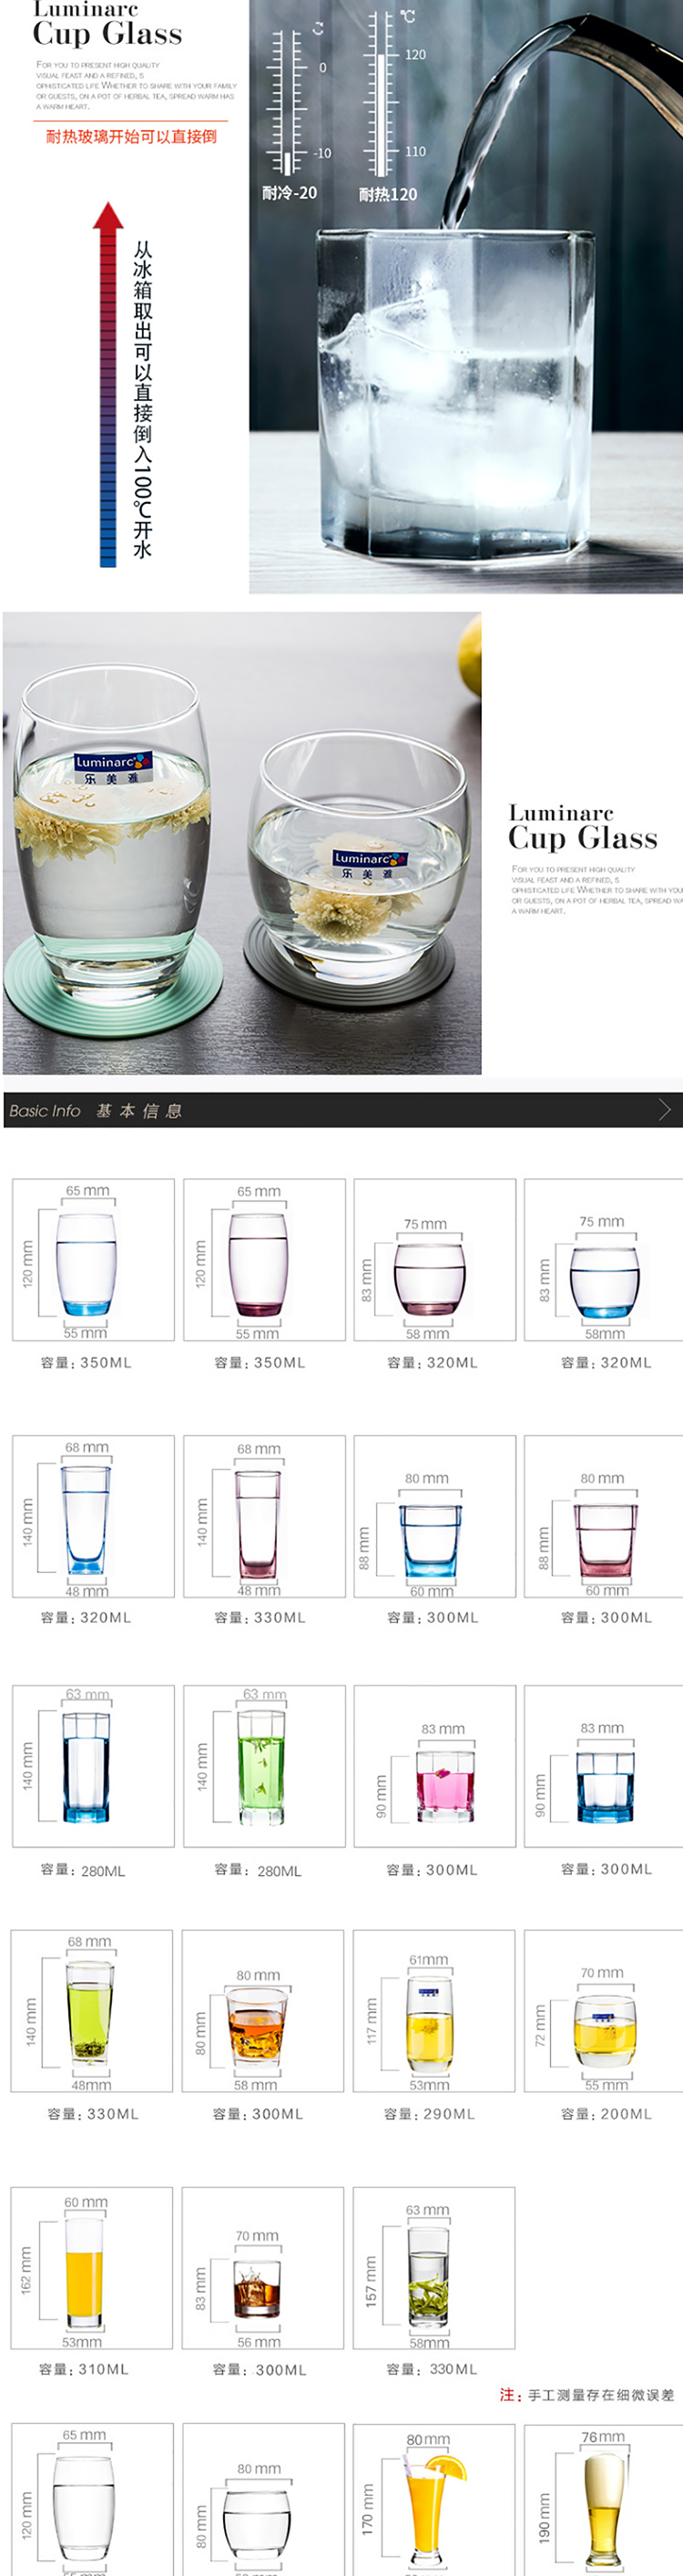Select the pink 350ML tall glass thumbnail
The height and width of the screenshot is (2576, 683).
coord(264,1259)
